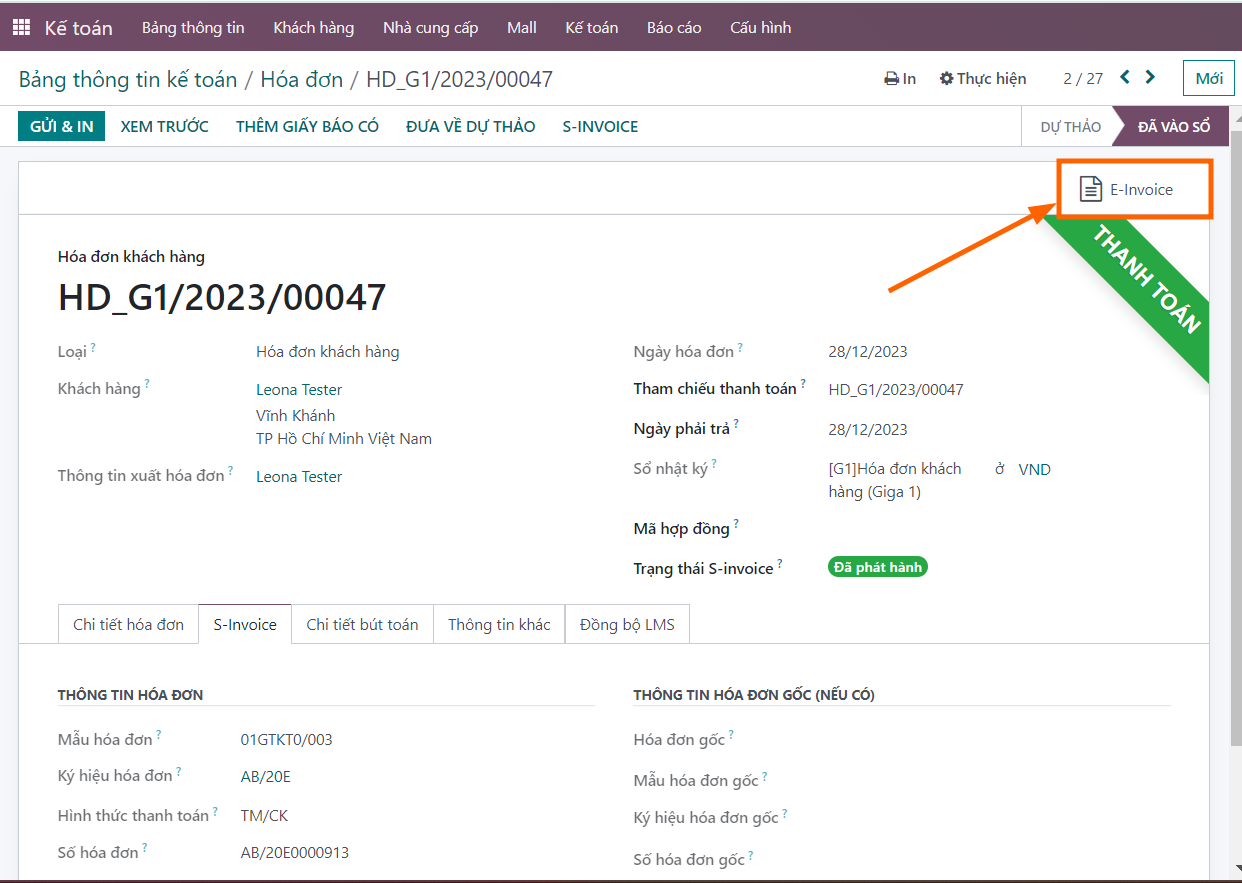
Task: Click help mark beside Tham chiếu thanh toán
Action: tap(803, 383)
